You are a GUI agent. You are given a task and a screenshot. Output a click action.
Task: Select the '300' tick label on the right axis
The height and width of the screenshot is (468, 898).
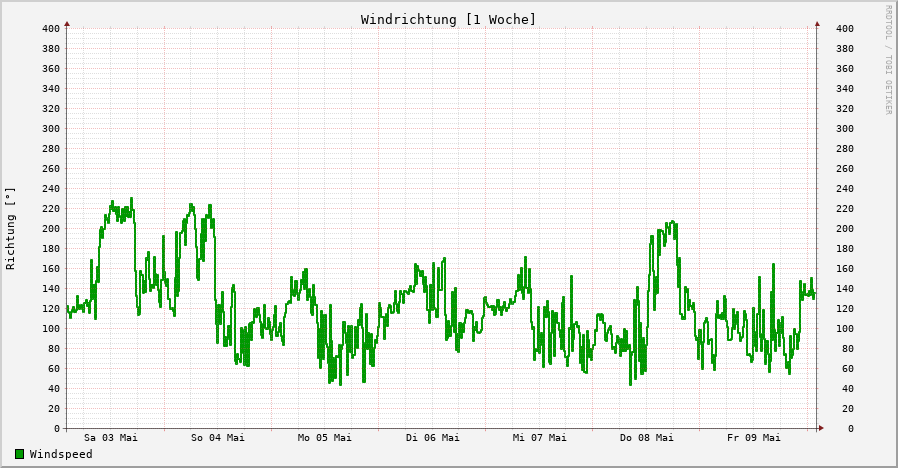click(x=845, y=129)
